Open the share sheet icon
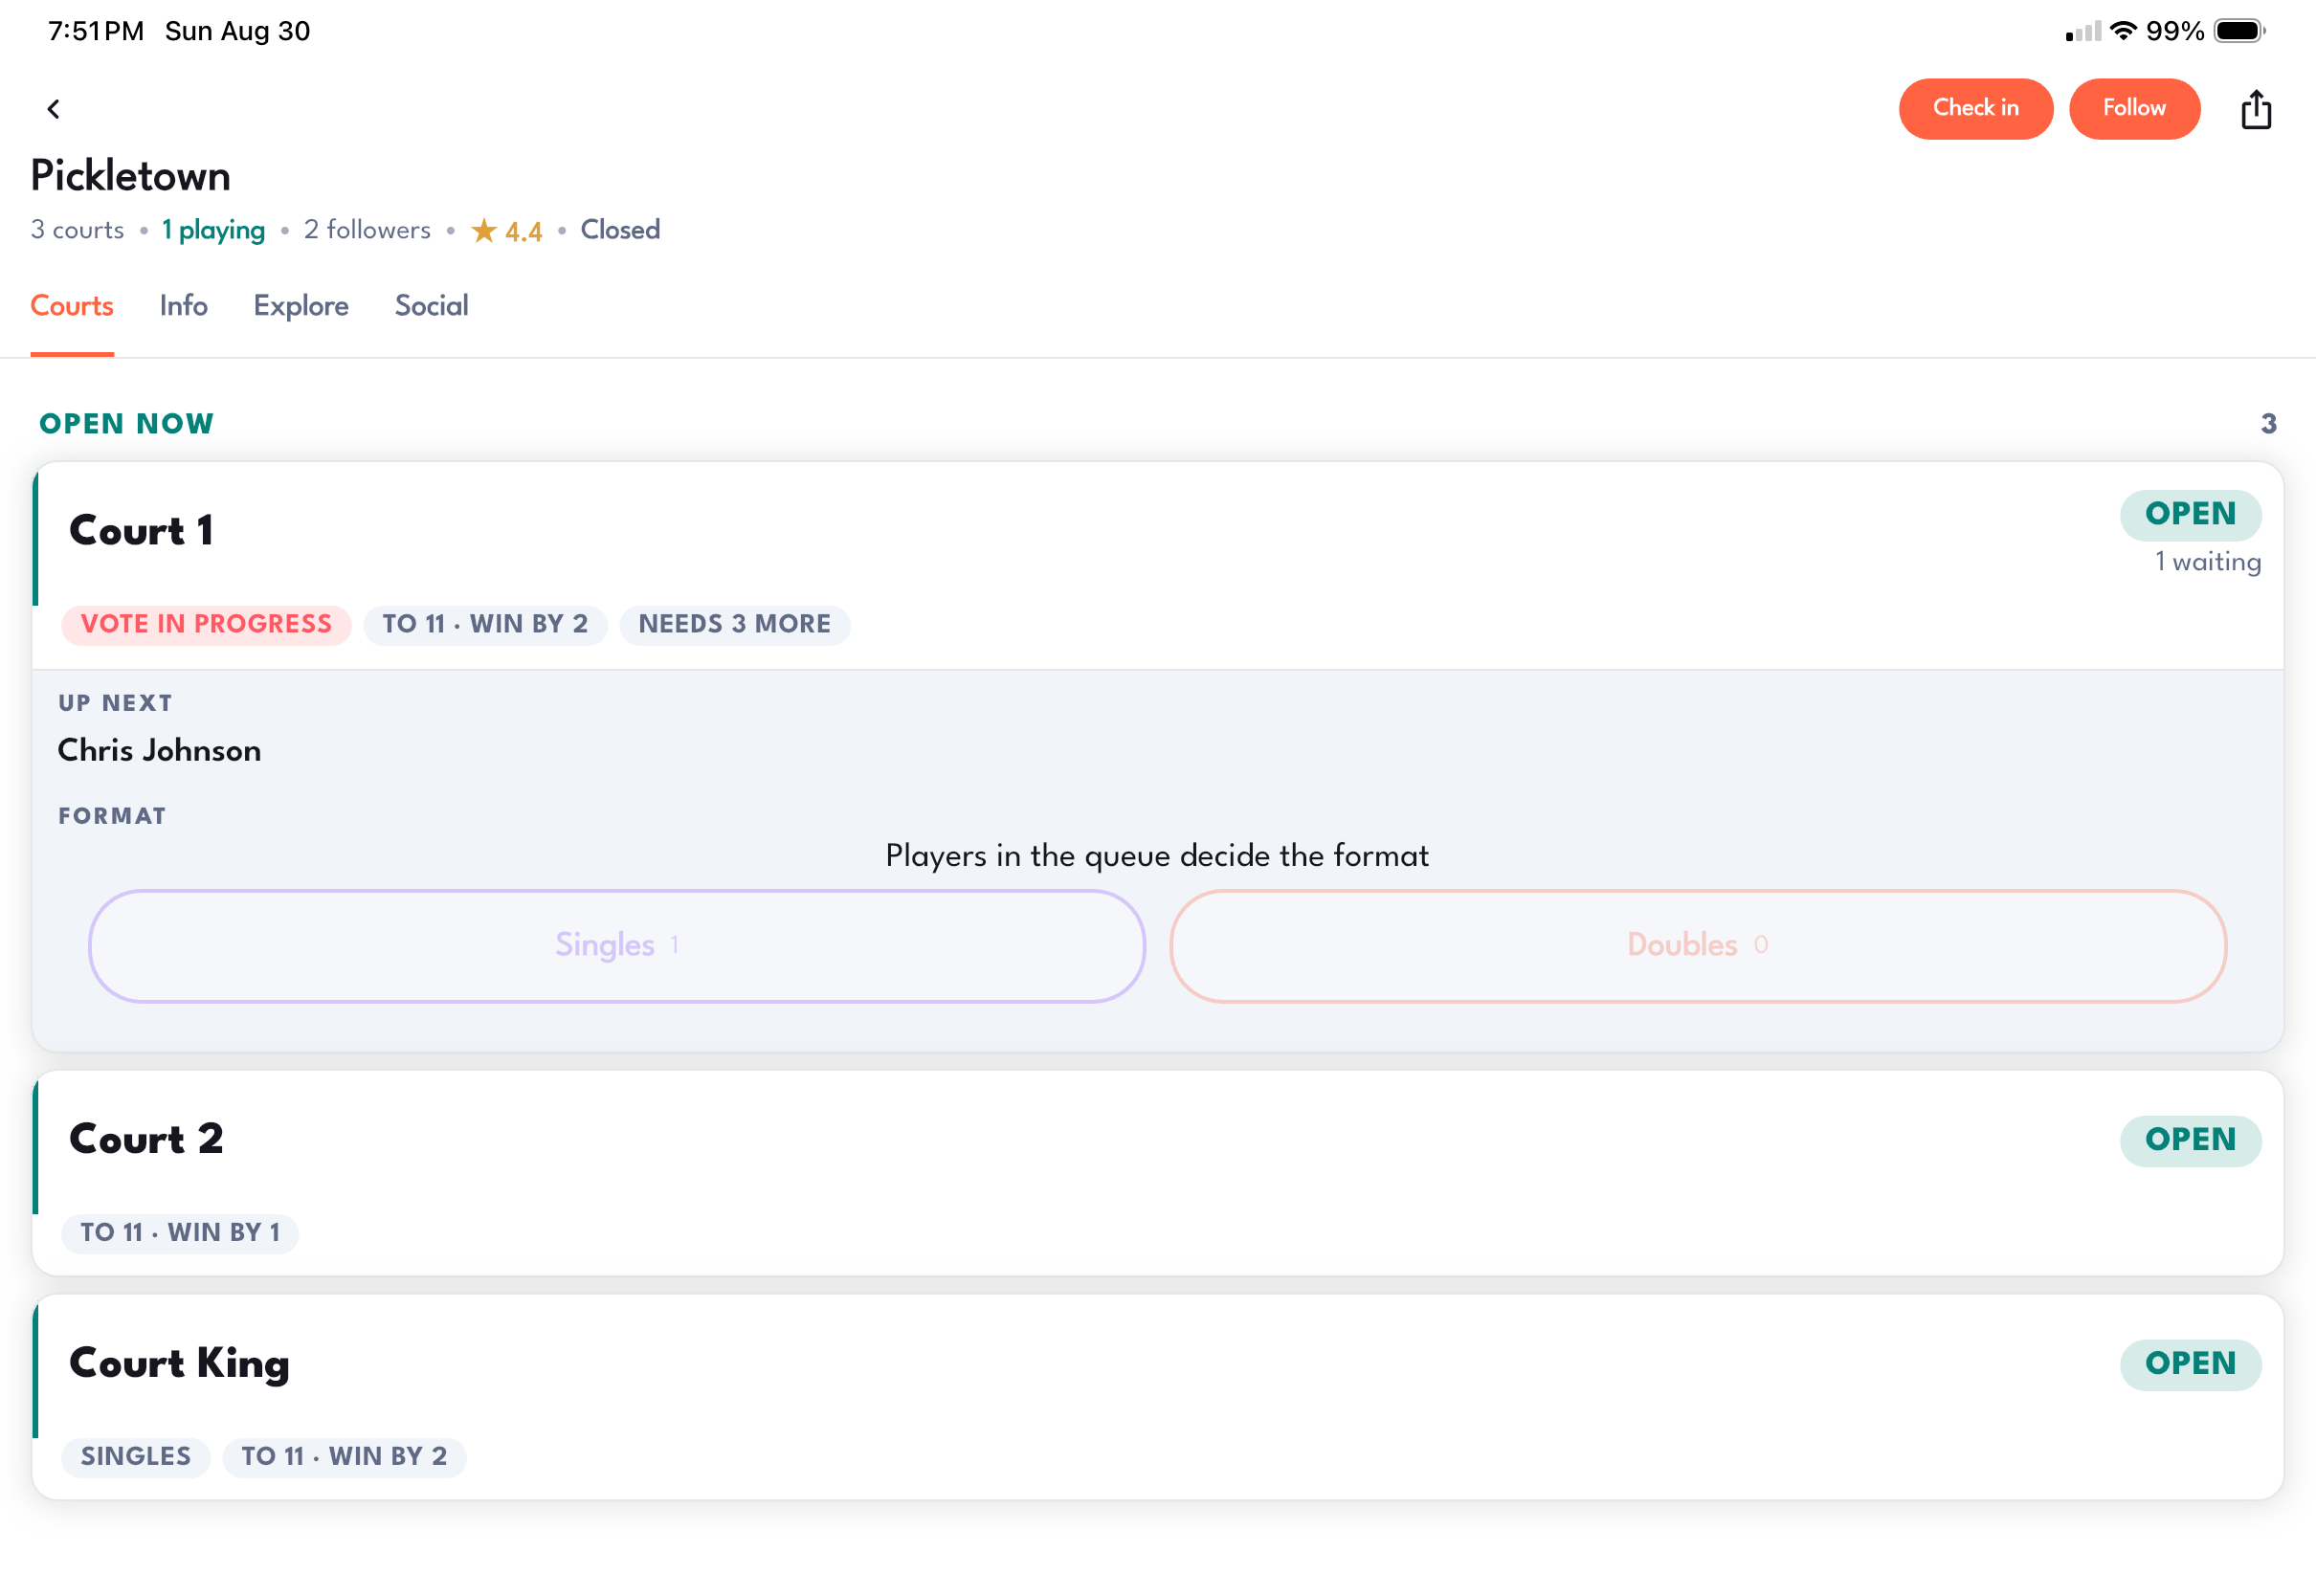The image size is (2316, 1596). [x=2256, y=109]
